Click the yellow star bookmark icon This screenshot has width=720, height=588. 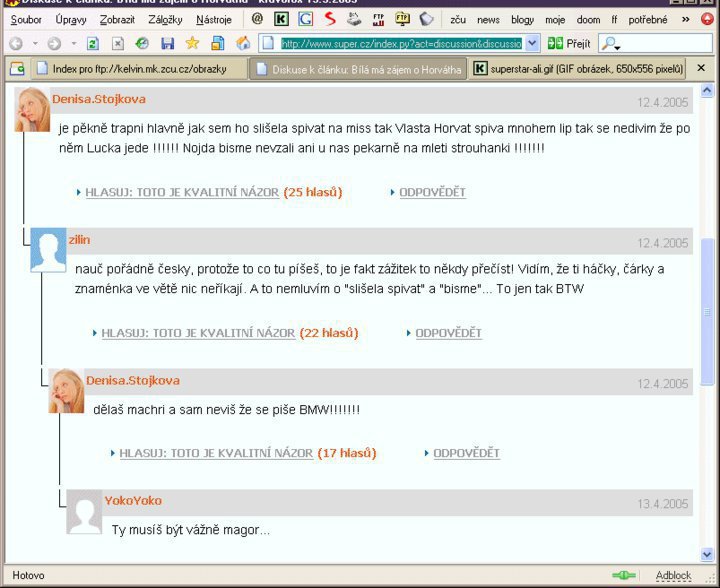192,43
